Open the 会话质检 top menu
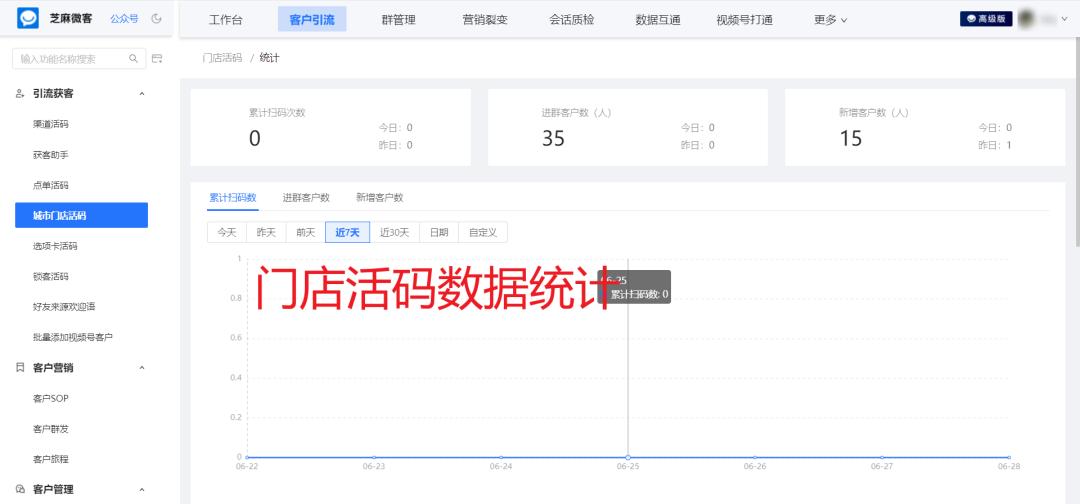The height and width of the screenshot is (504, 1080). tap(572, 20)
